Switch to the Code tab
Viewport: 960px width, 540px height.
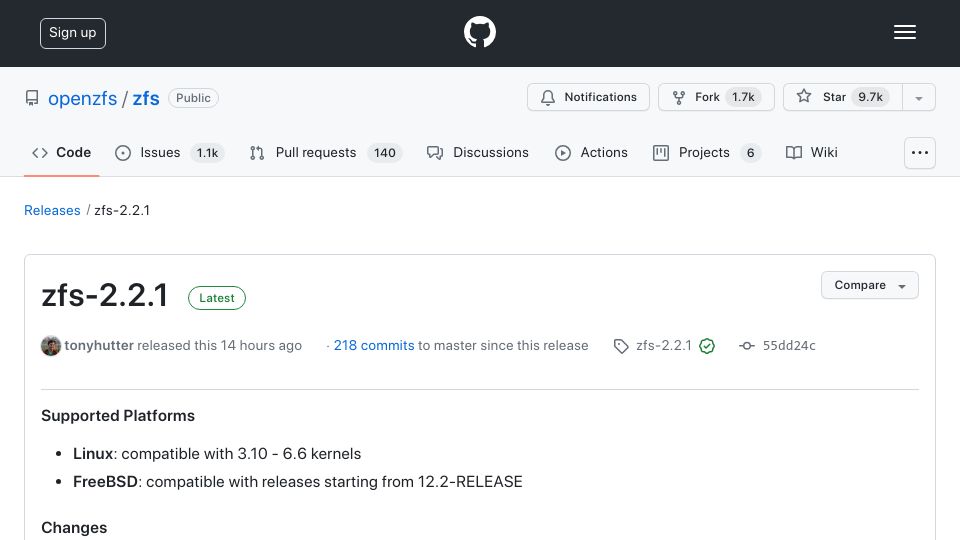click(61, 152)
